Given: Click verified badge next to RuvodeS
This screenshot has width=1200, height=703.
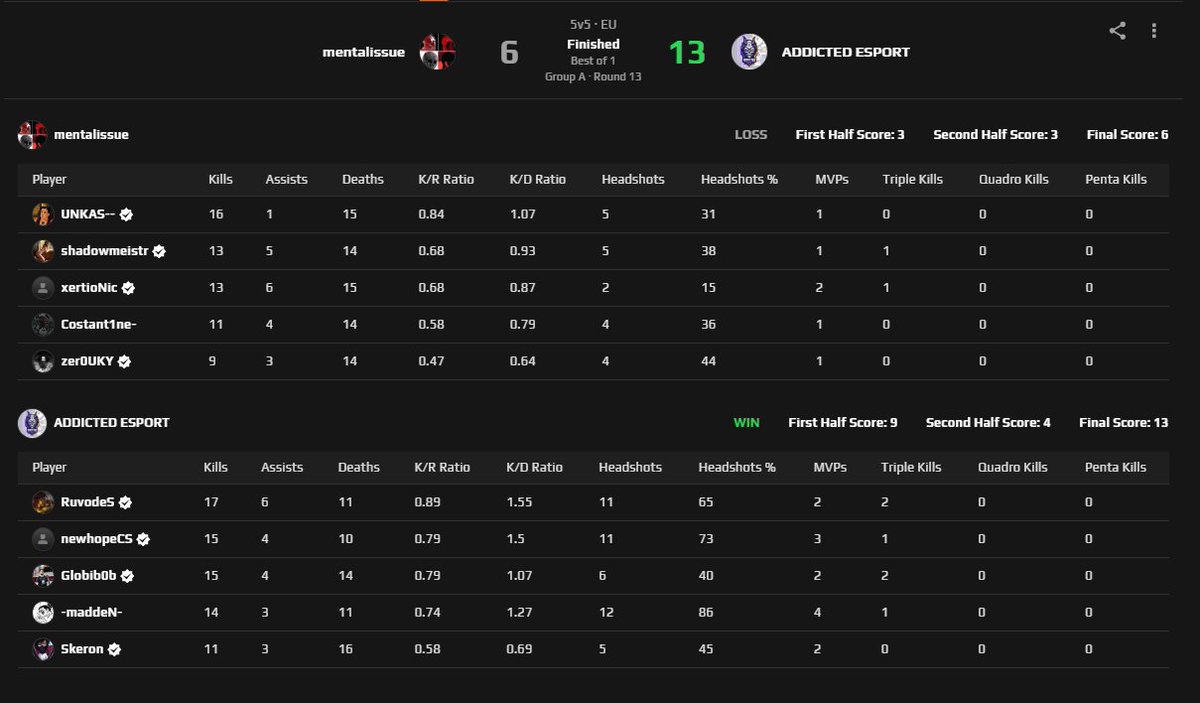Looking at the screenshot, I should pyautogui.click(x=125, y=503).
